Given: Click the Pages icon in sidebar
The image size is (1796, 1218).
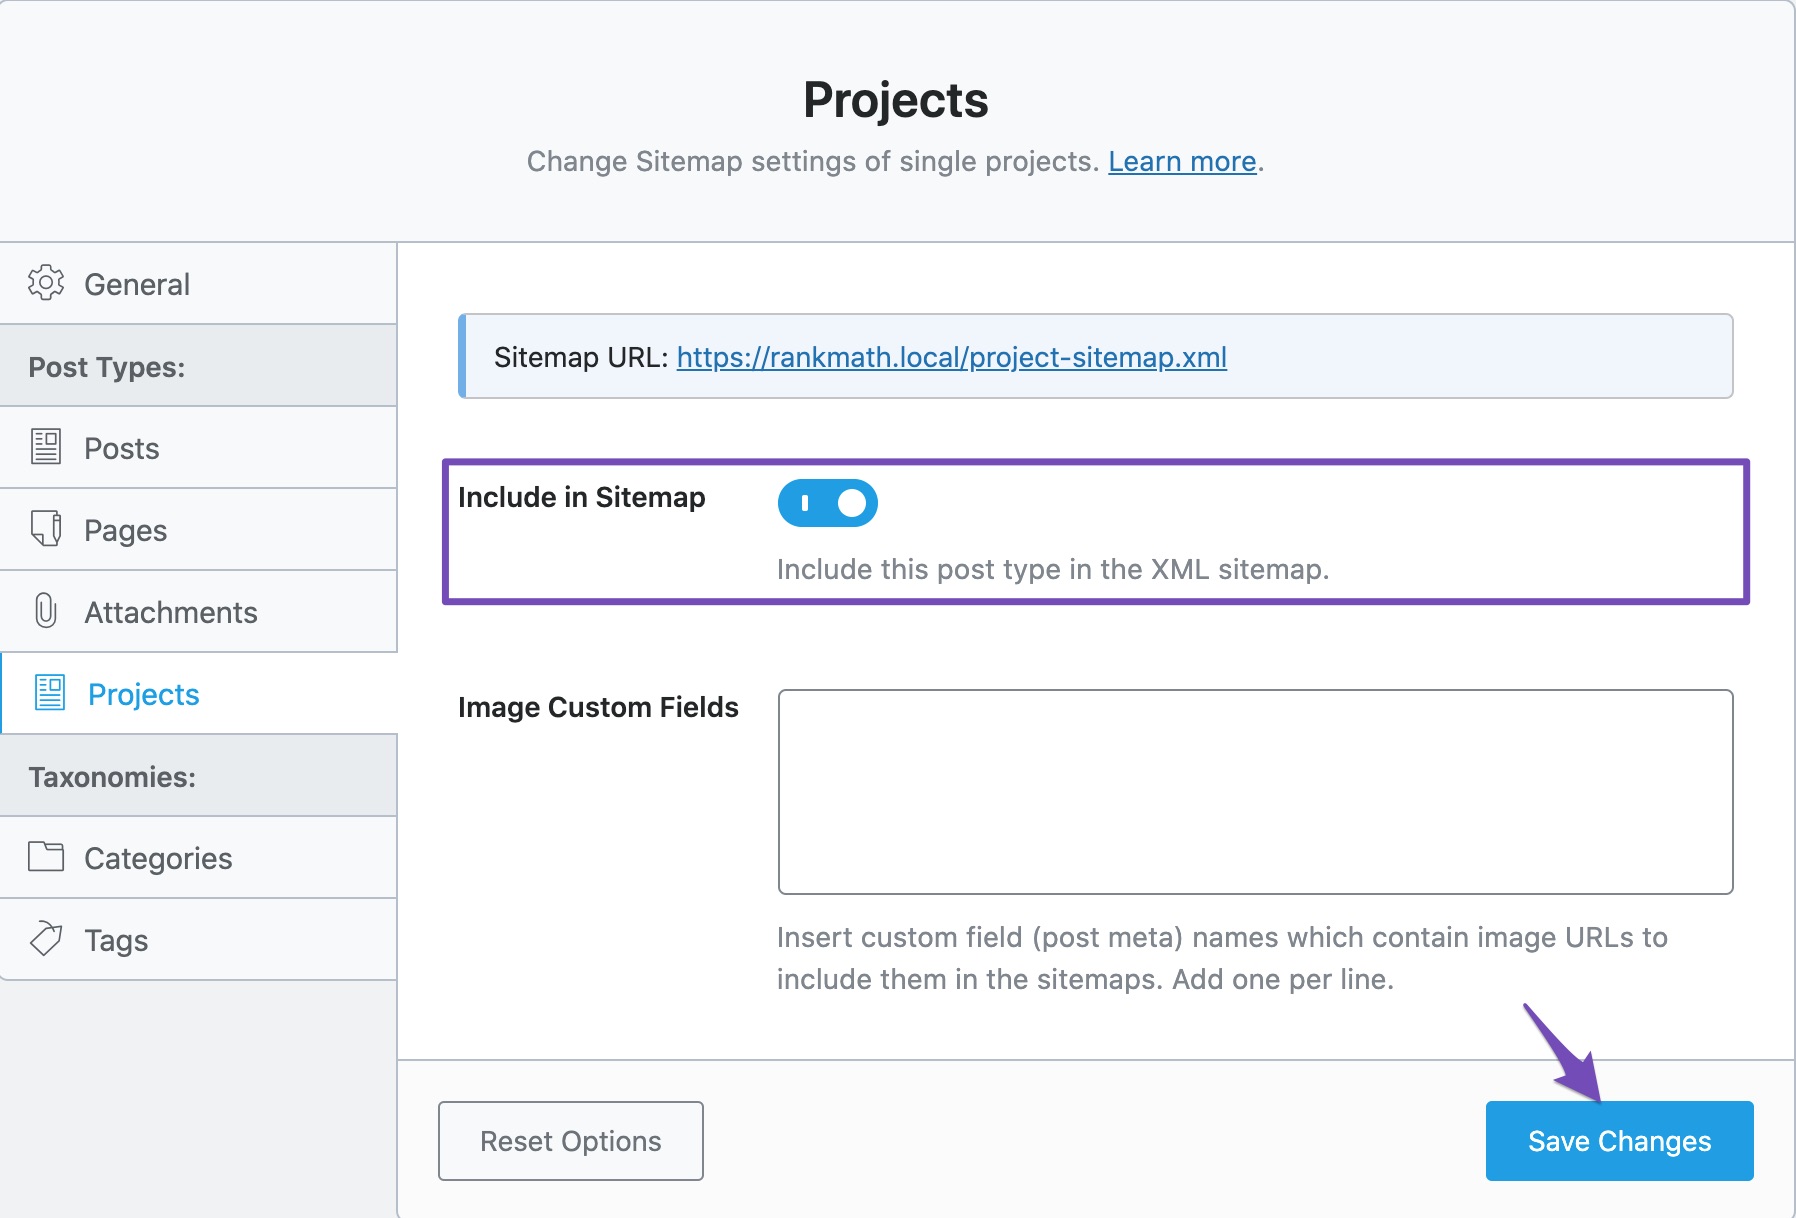Looking at the screenshot, I should [x=46, y=529].
